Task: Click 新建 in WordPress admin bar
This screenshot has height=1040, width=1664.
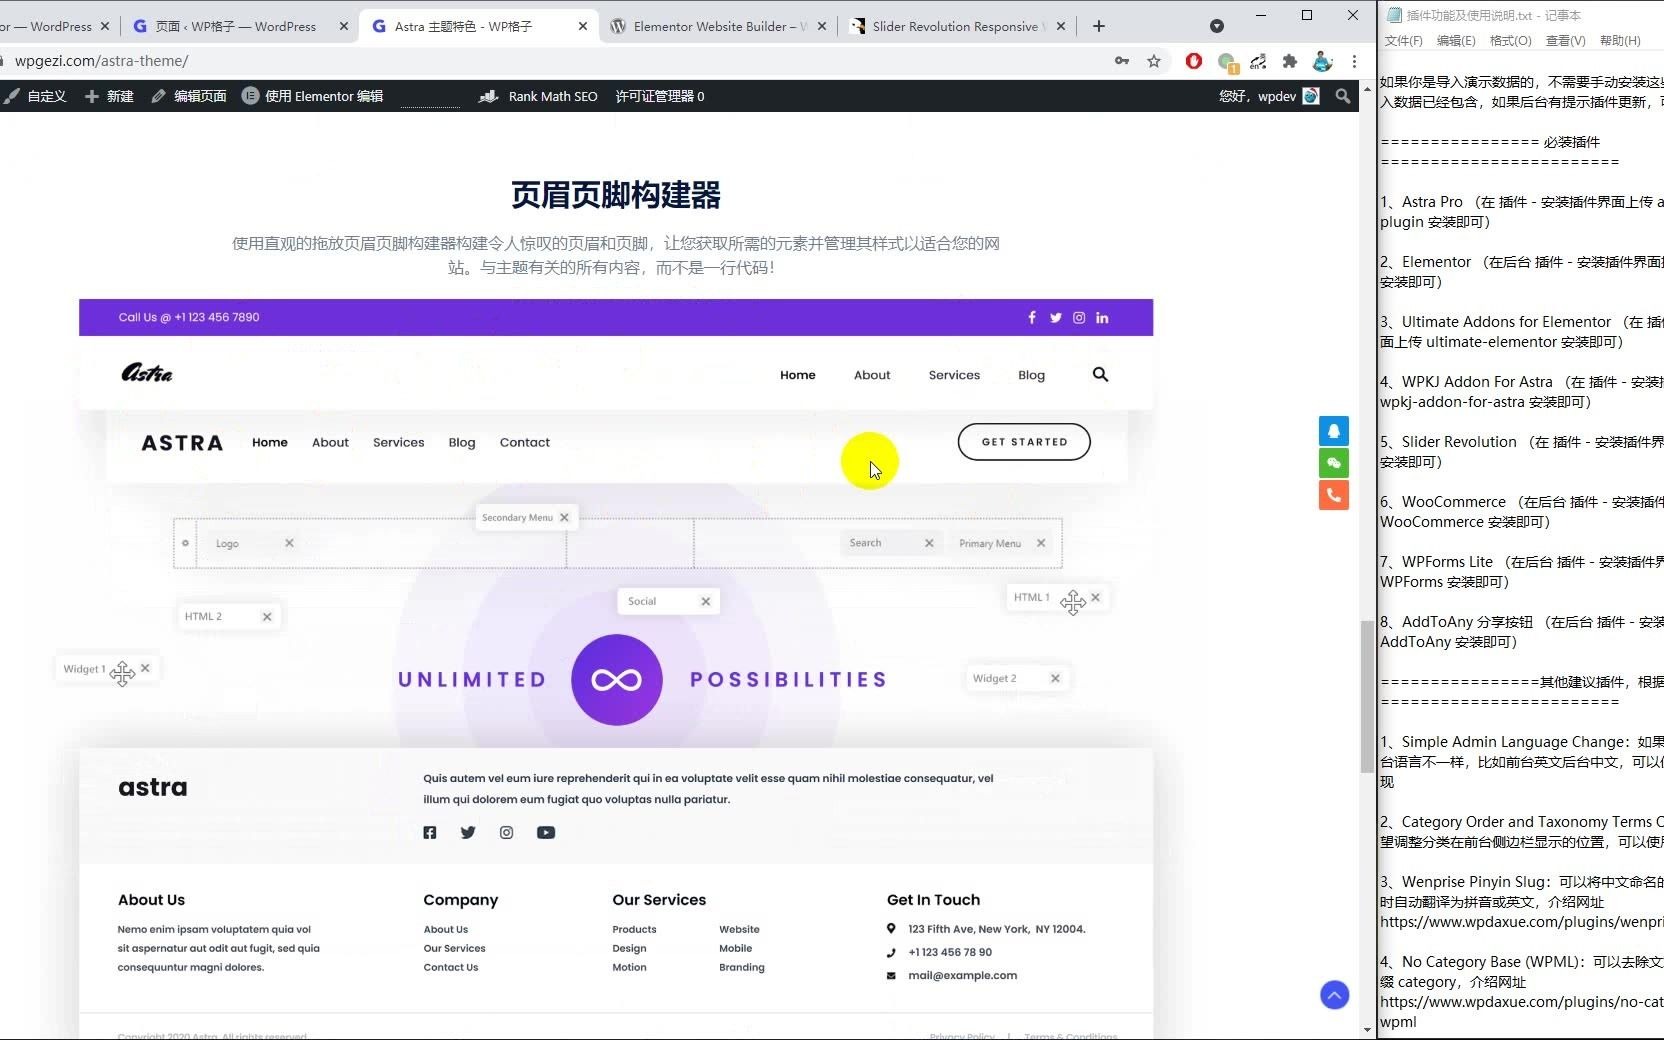Action: [x=110, y=96]
